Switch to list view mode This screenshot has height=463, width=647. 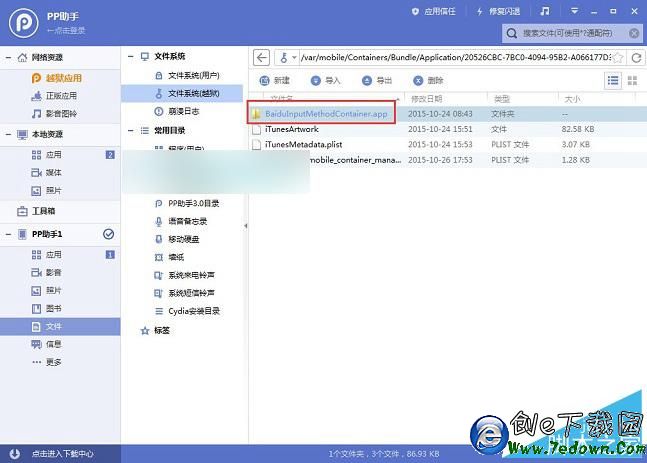pos(613,80)
